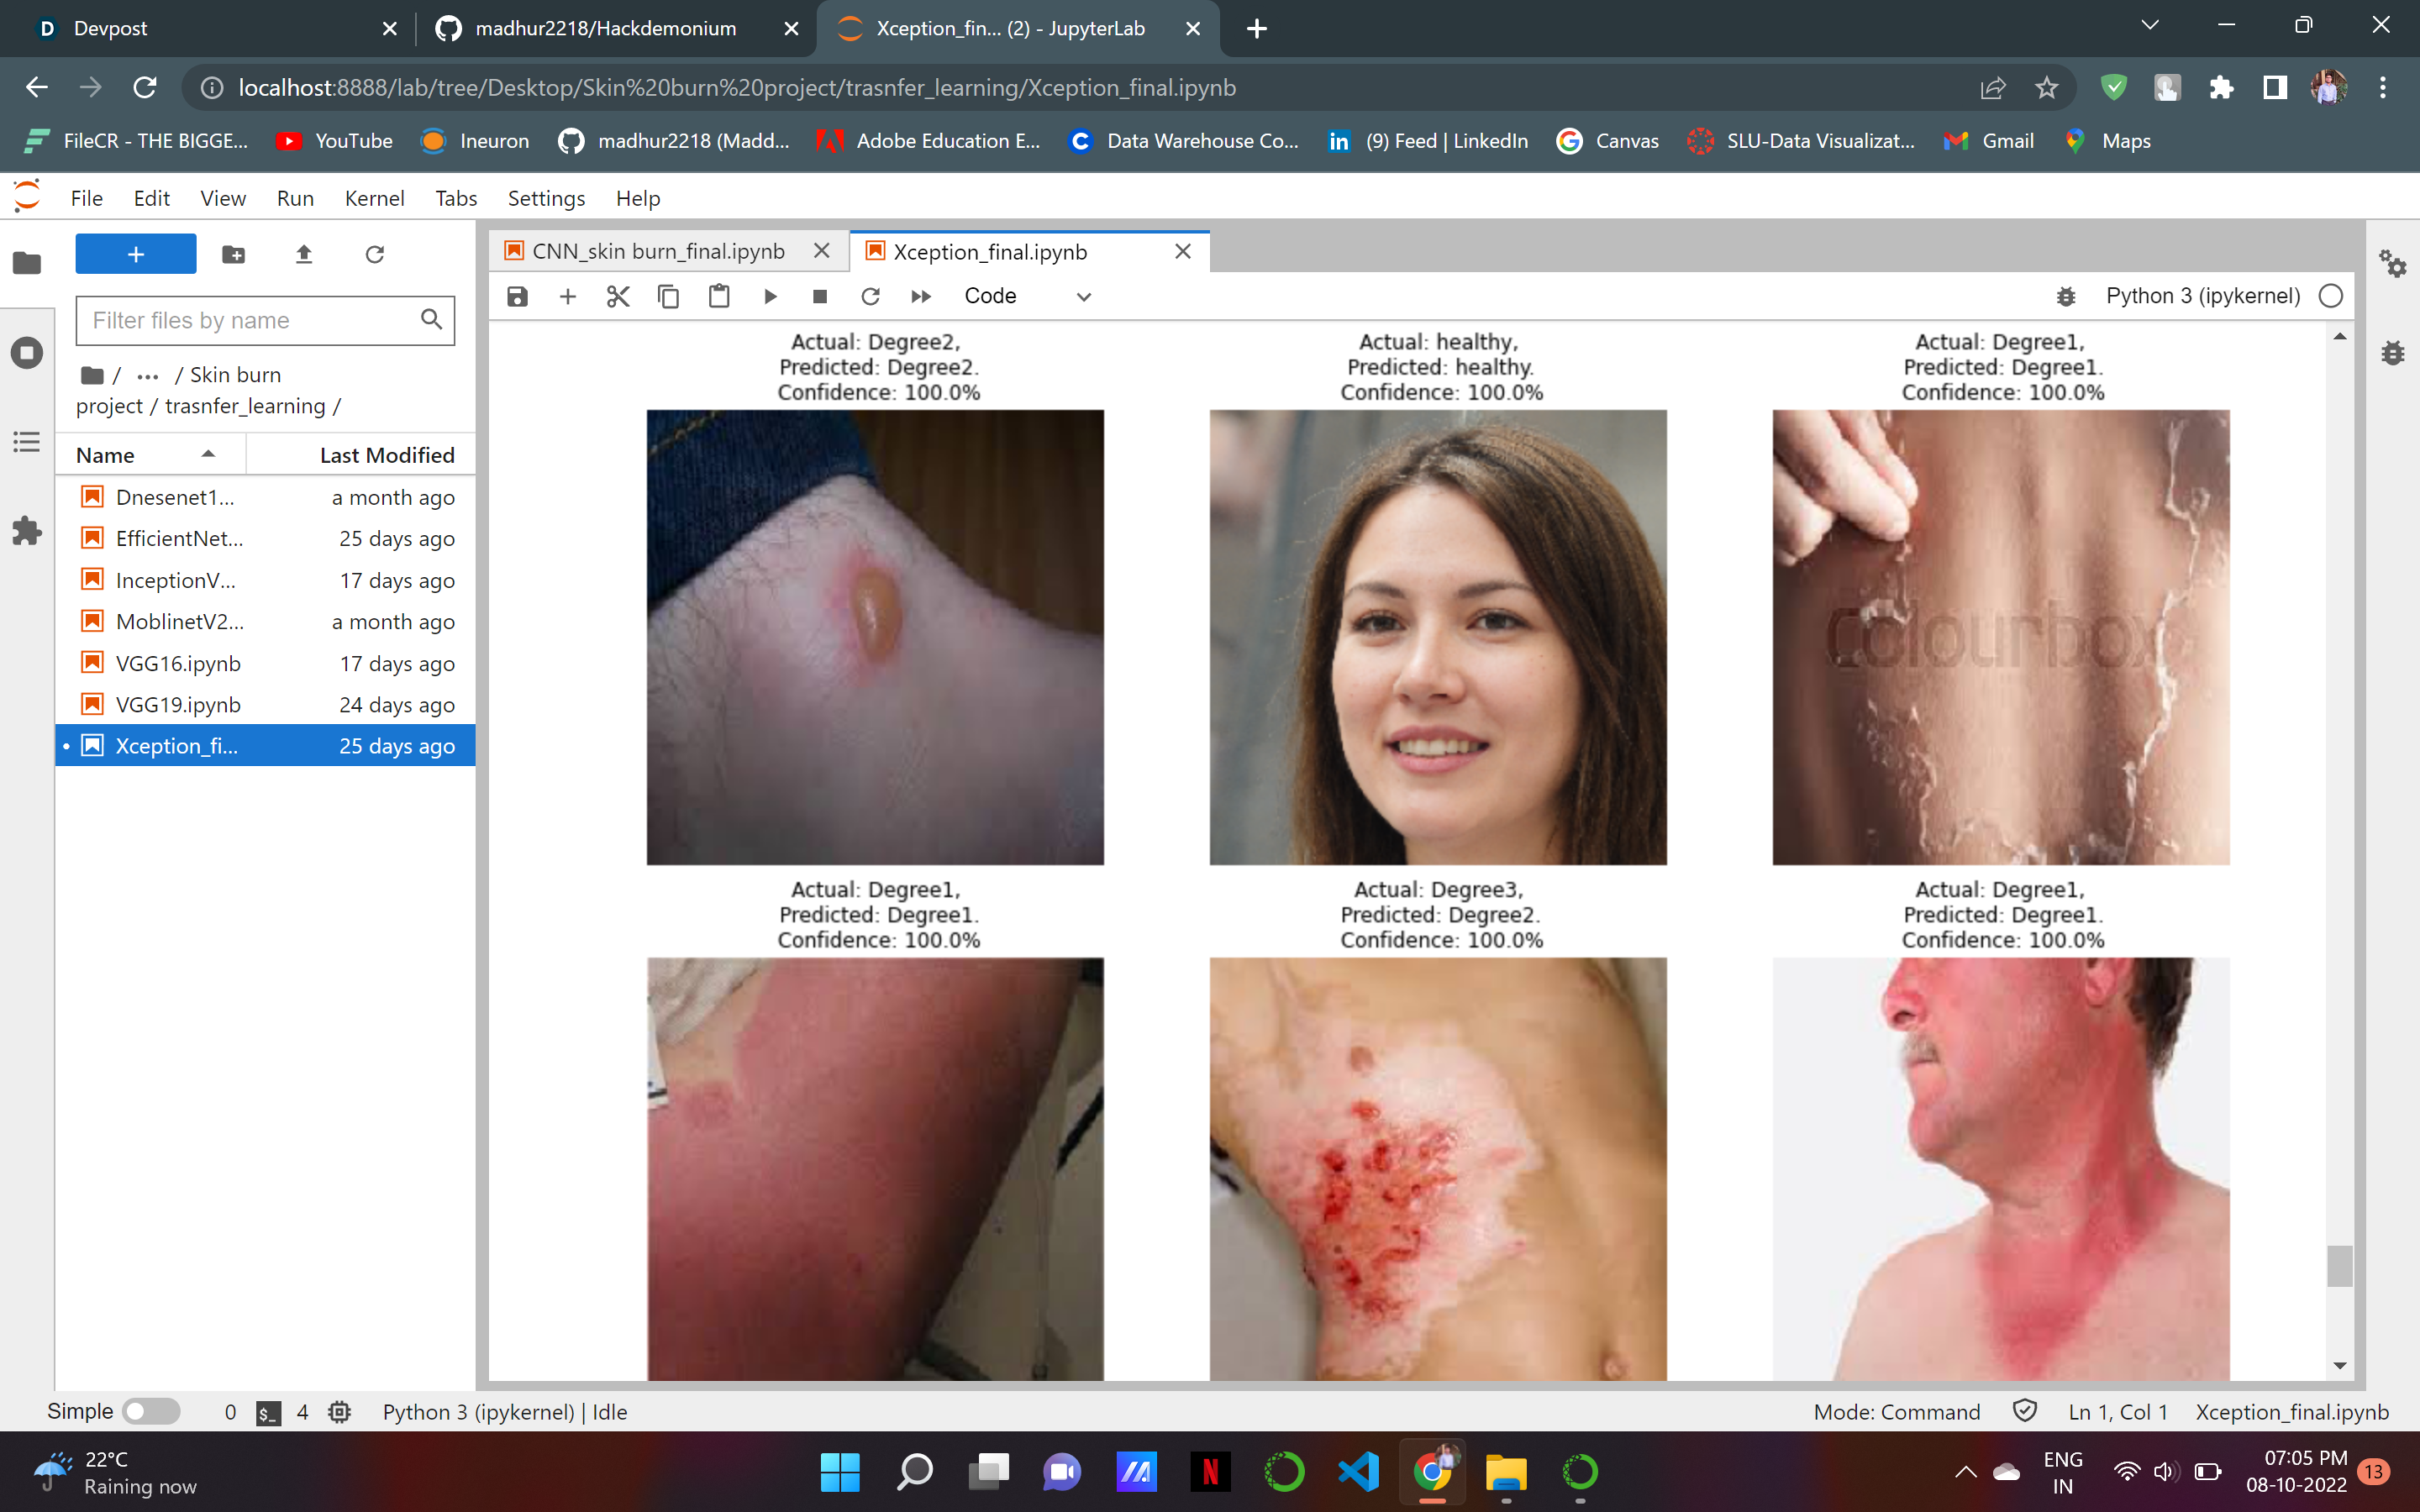Open the Code cell type dropdown
Screen dimensions: 2420x1512
coord(1026,296)
